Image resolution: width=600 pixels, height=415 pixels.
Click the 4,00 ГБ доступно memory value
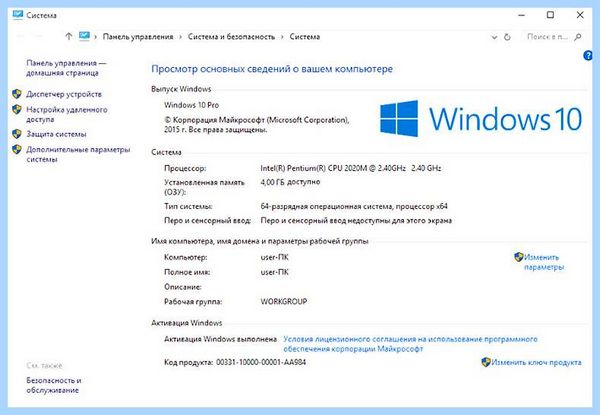pyautogui.click(x=290, y=182)
